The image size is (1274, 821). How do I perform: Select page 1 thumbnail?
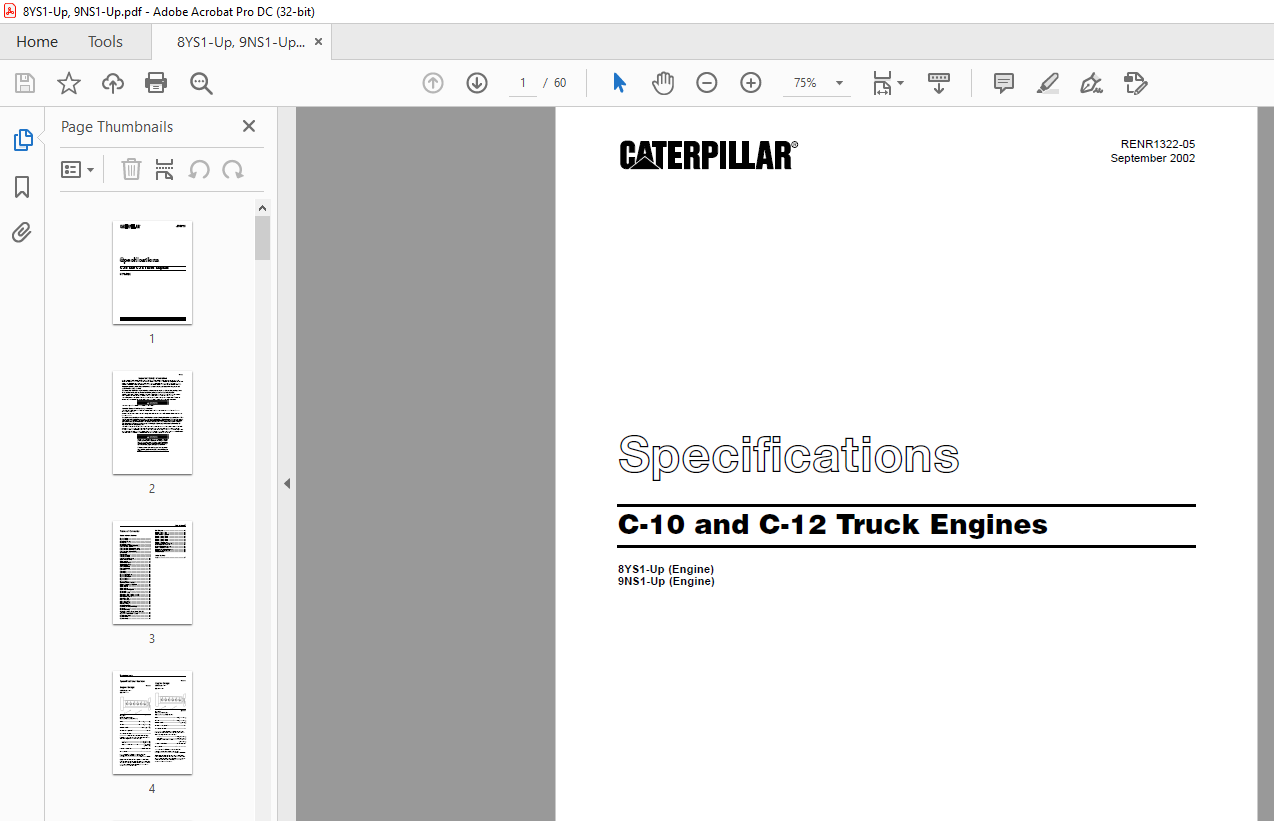pos(152,273)
